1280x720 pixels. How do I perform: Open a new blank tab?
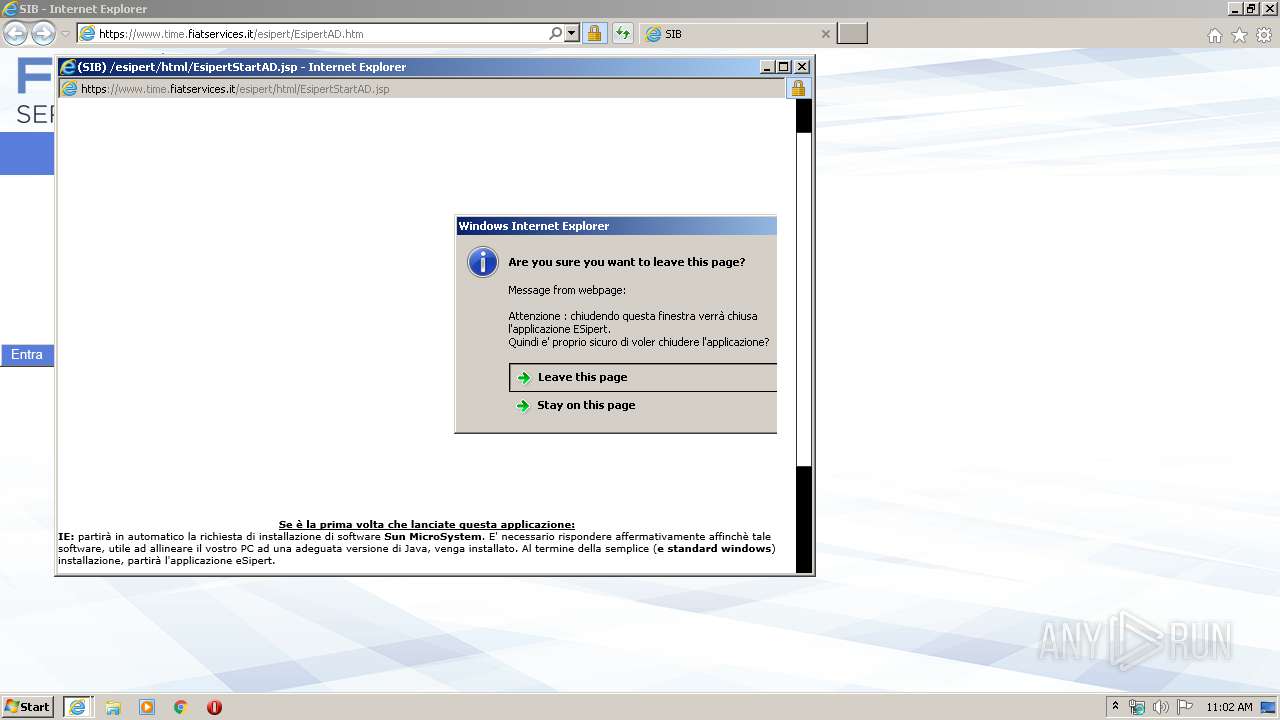852,33
